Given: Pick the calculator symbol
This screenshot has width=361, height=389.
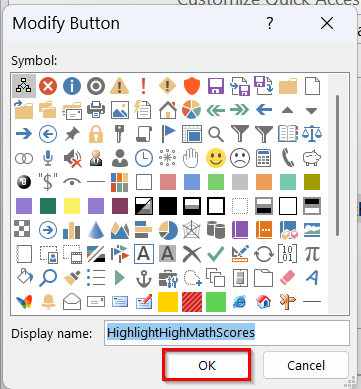Looking at the screenshot, I should point(264,158).
